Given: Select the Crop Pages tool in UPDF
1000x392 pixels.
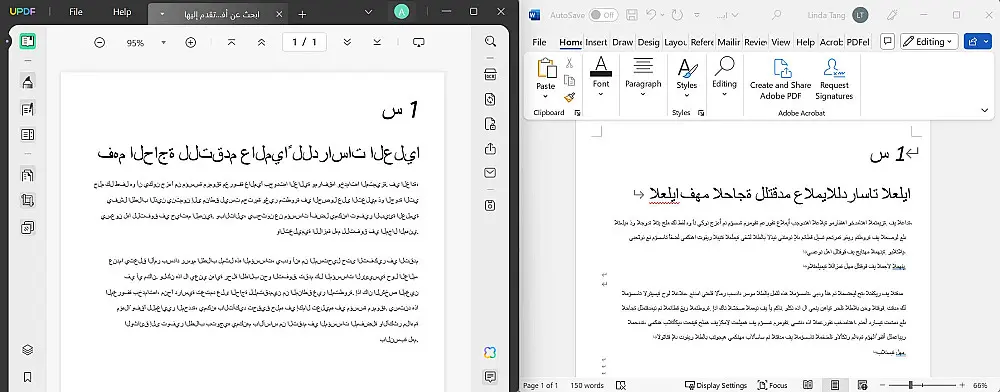Looking at the screenshot, I should [27, 201].
